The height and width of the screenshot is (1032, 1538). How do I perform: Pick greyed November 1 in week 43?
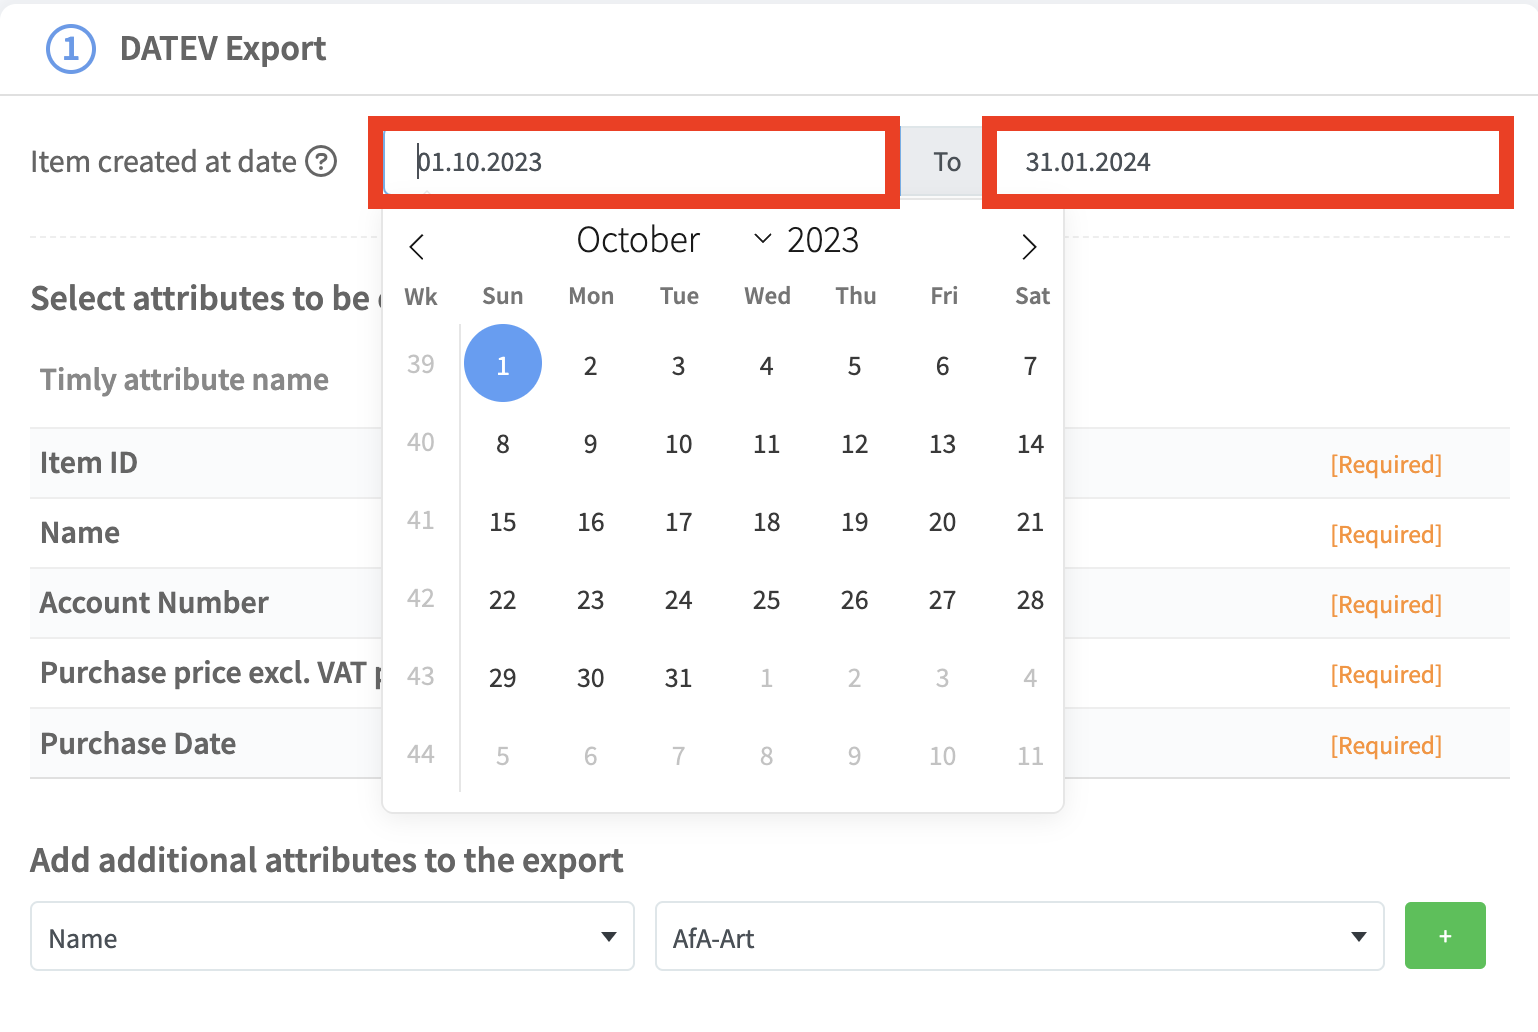[767, 678]
